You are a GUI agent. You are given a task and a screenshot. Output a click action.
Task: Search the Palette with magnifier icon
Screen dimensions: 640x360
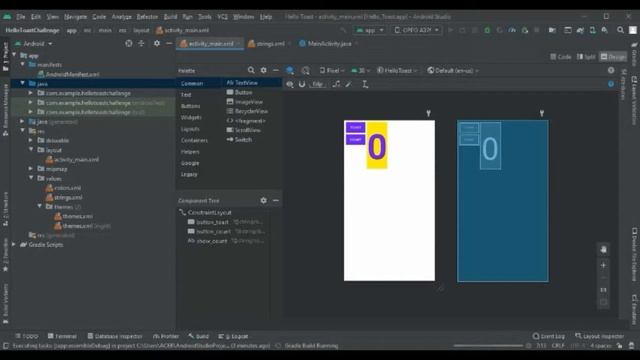point(251,70)
